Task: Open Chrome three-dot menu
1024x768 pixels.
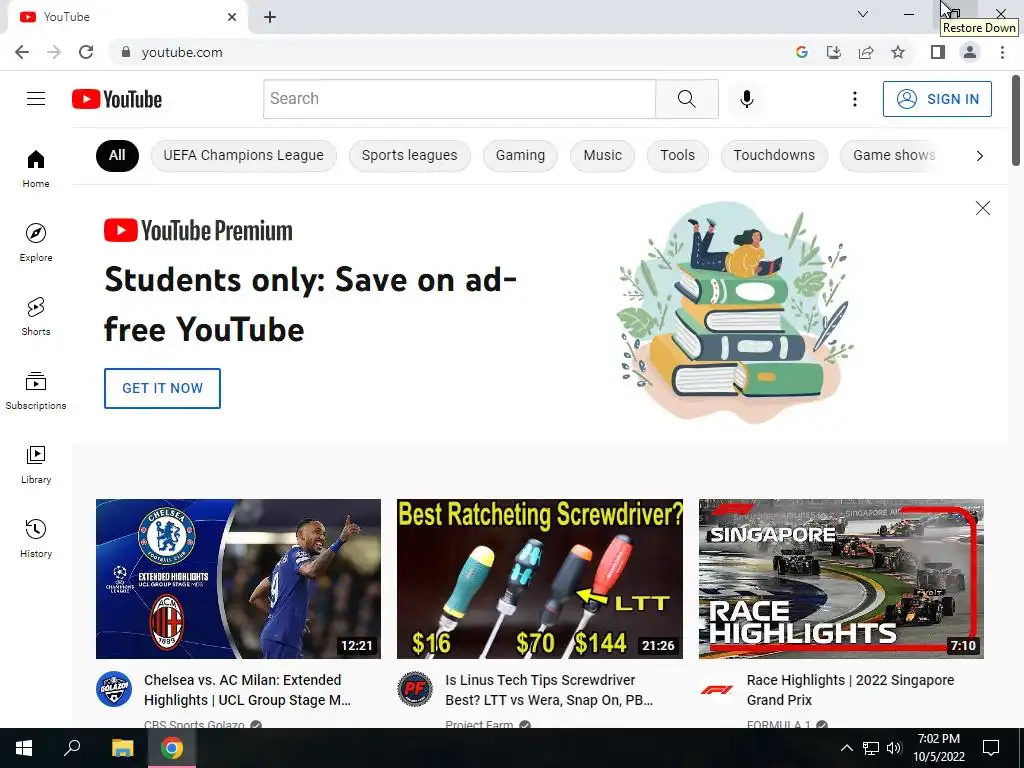Action: (1002, 52)
